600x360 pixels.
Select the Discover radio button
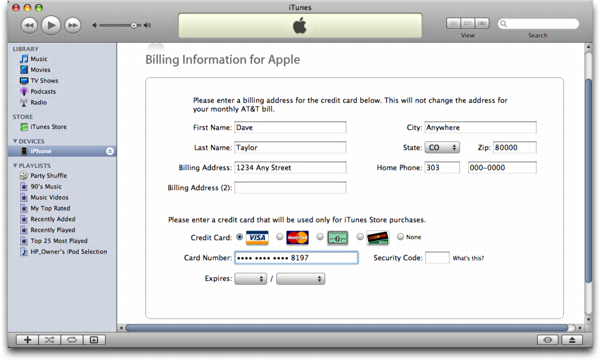[x=360, y=237]
